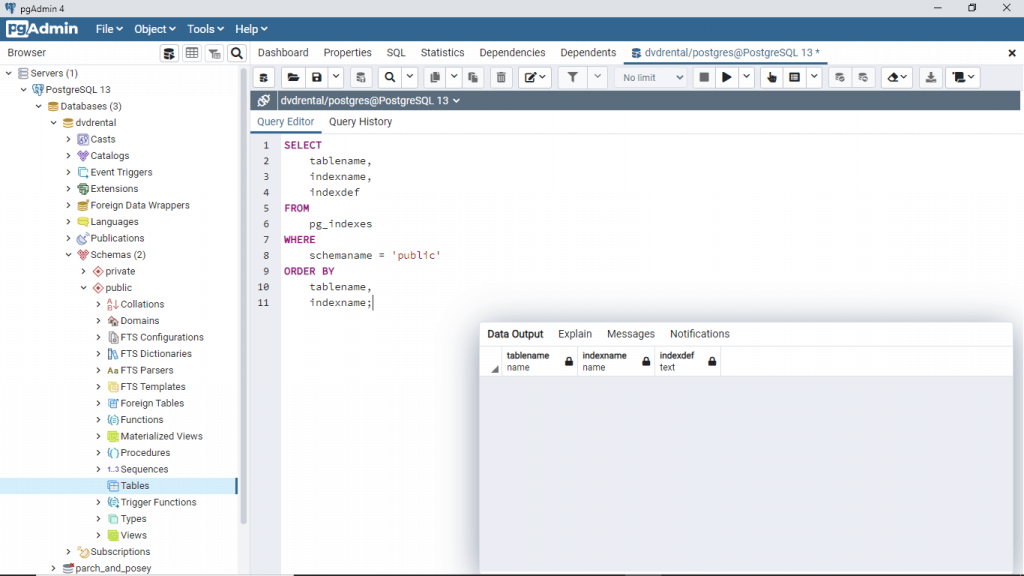Open Query Tool icon in Browser panel

pyautogui.click(x=170, y=53)
